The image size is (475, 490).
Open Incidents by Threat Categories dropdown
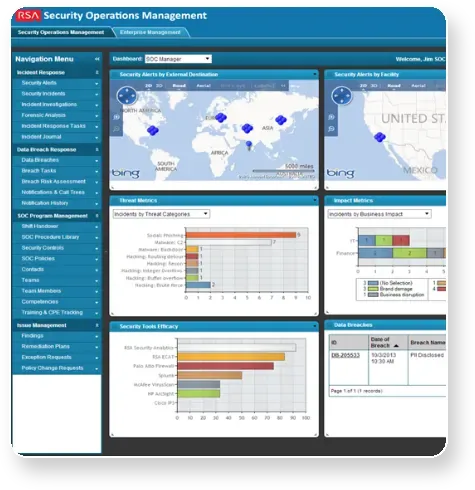click(161, 214)
